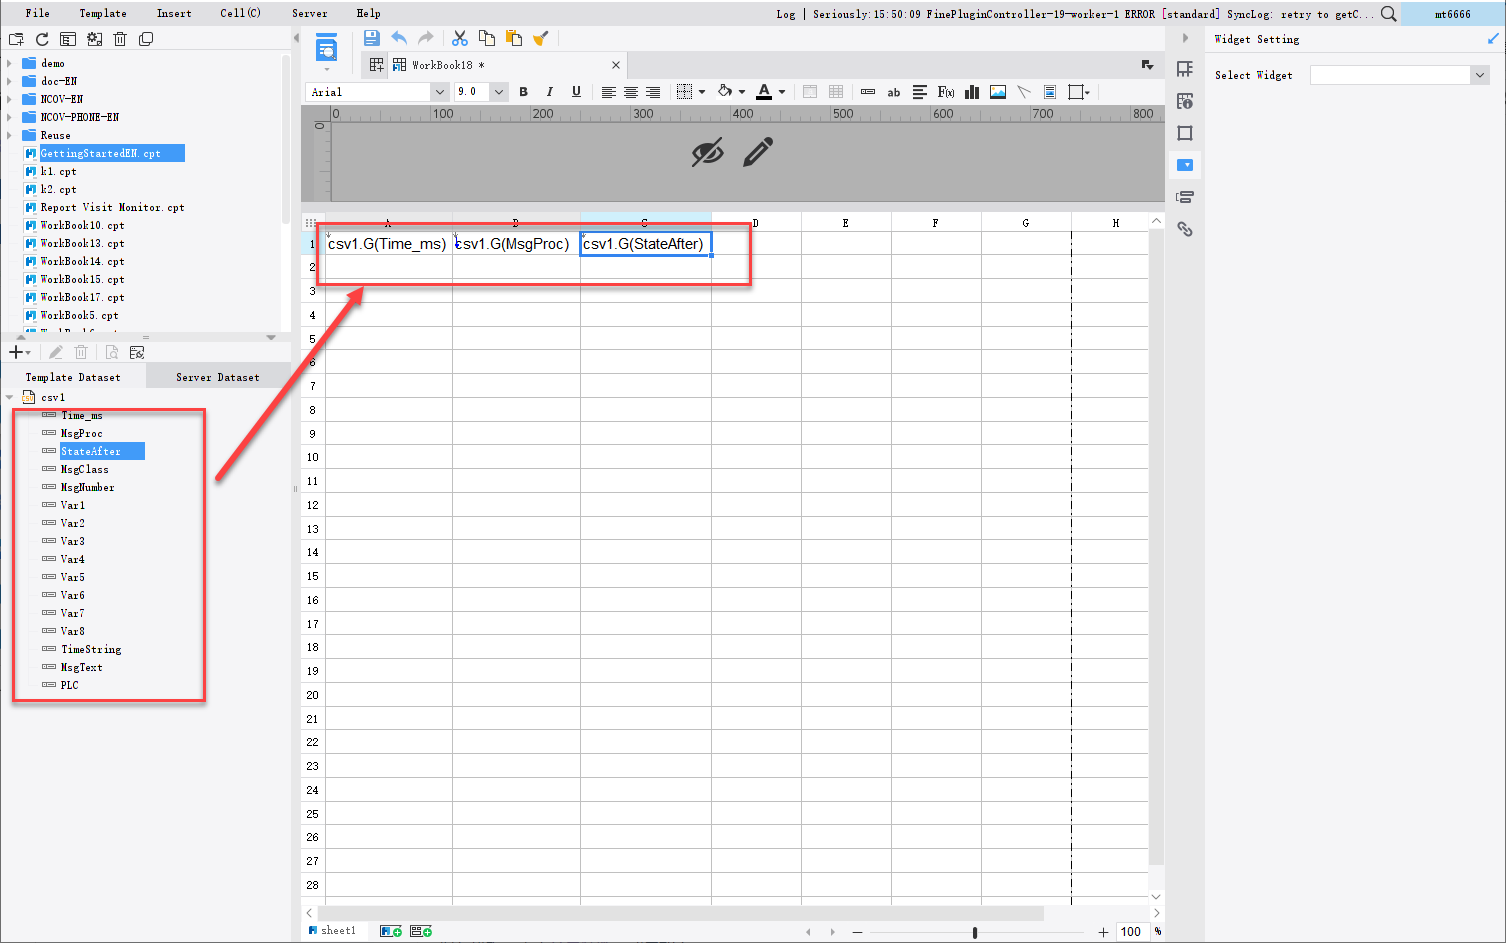Image resolution: width=1506 pixels, height=943 pixels.
Task: Click the zoom slider handle
Action: [975, 932]
